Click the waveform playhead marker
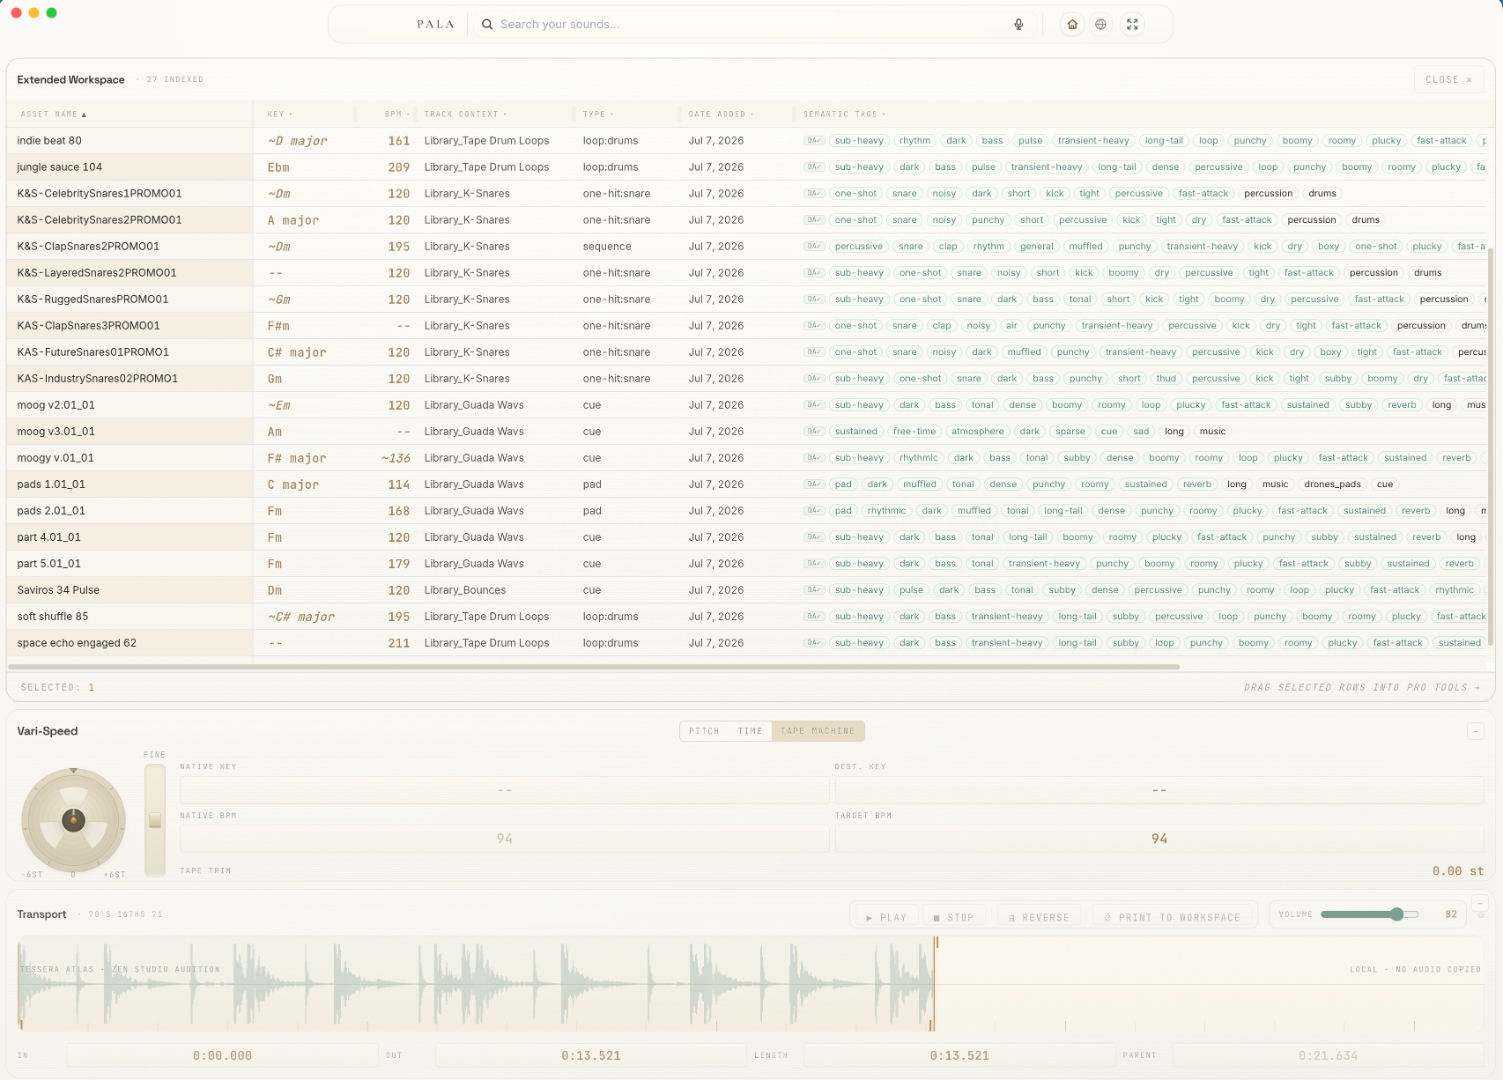 pyautogui.click(x=935, y=984)
